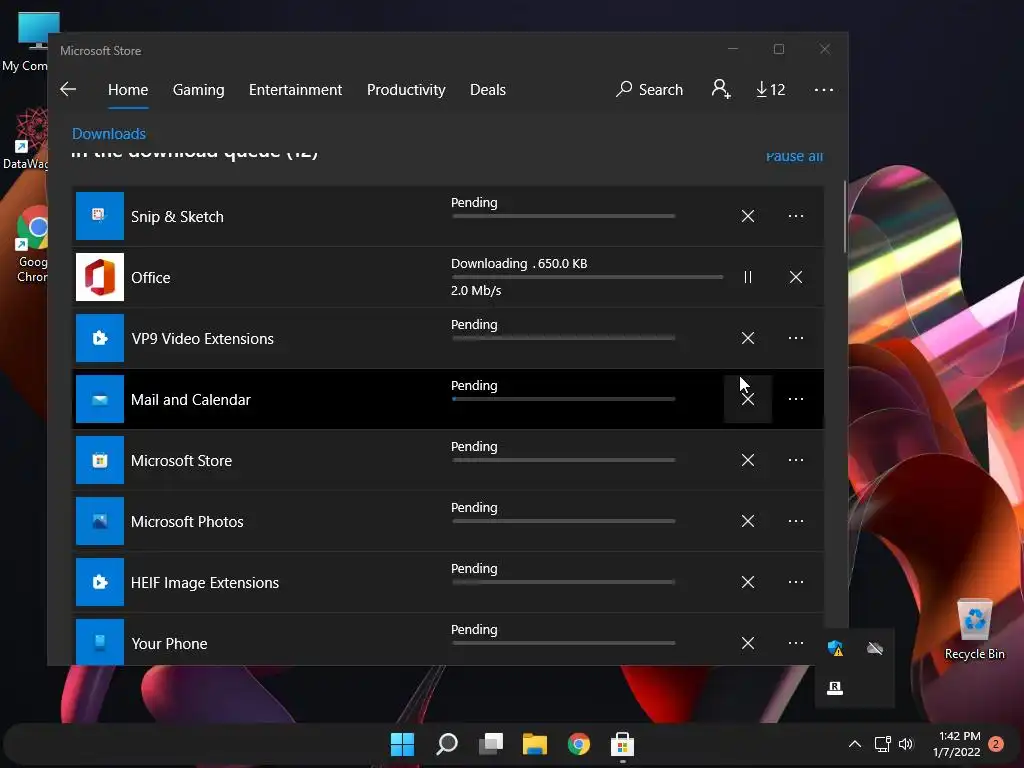Click the Snip & Sketch pending progress bar
1024x768 pixels.
coord(564,216)
